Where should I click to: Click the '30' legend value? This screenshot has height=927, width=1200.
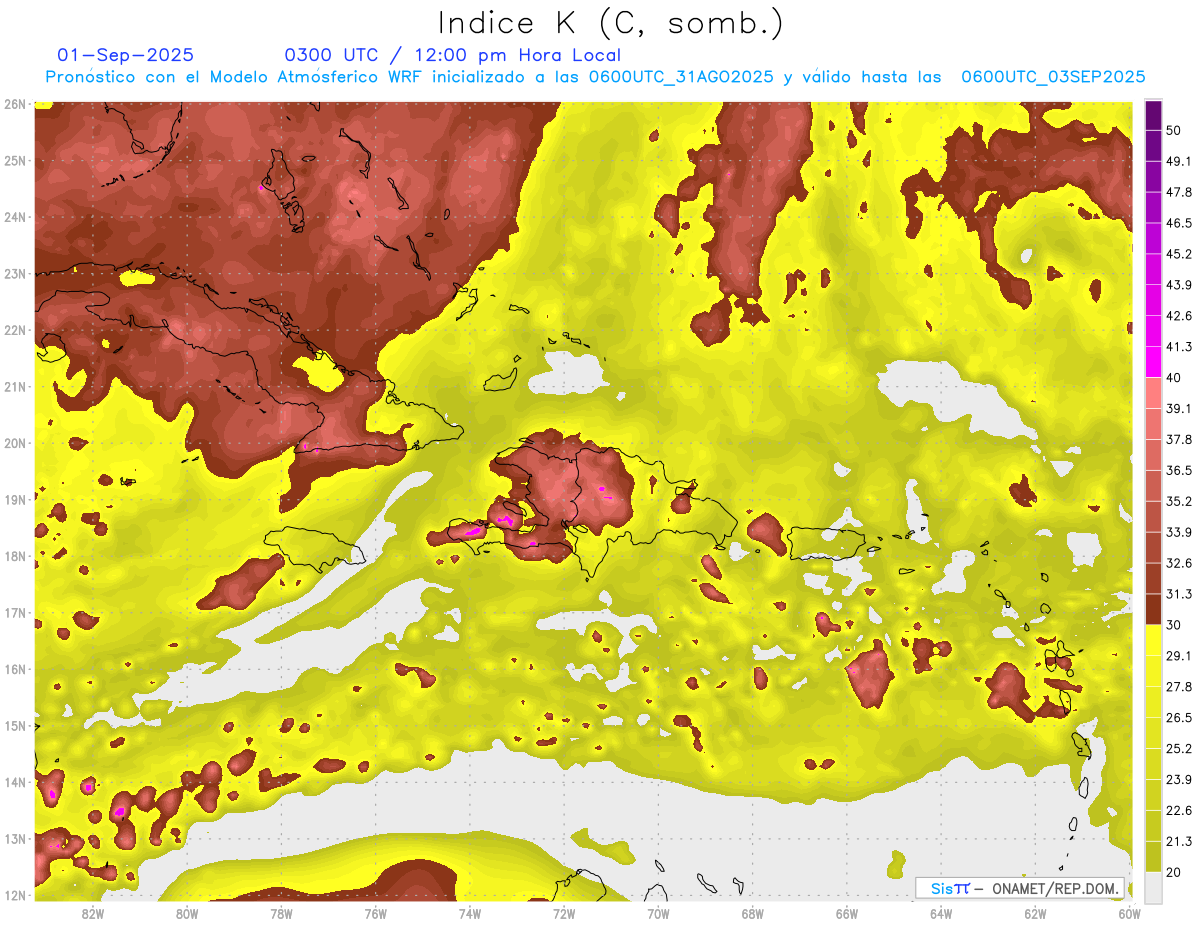click(1174, 625)
